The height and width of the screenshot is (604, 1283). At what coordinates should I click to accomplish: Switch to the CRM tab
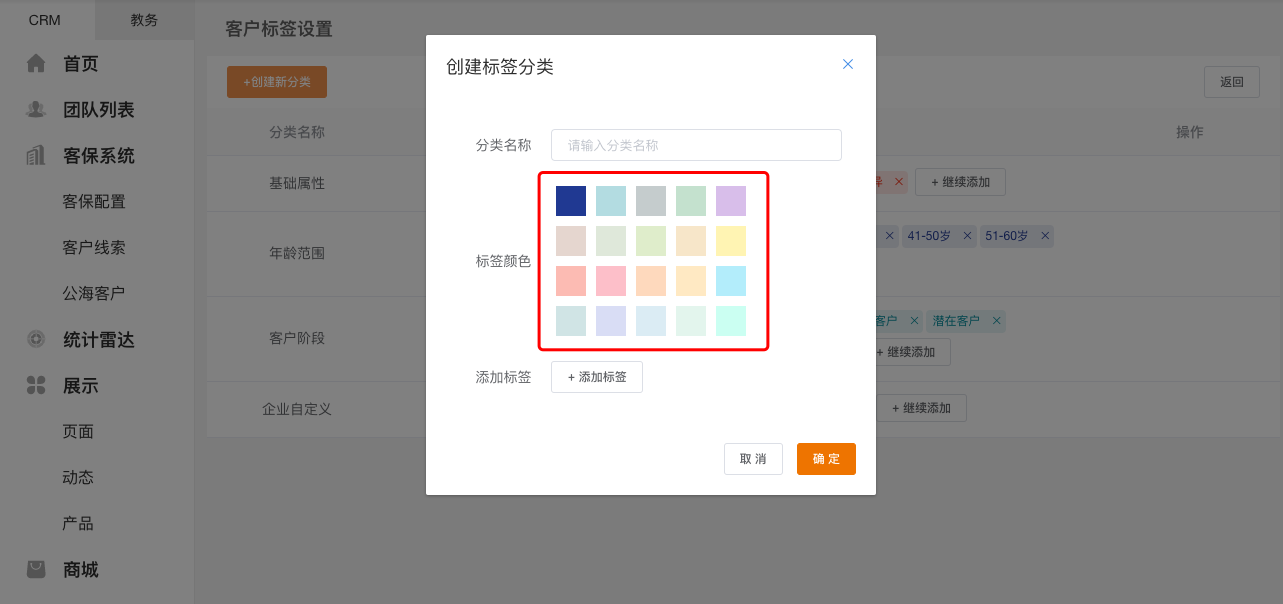point(45,20)
